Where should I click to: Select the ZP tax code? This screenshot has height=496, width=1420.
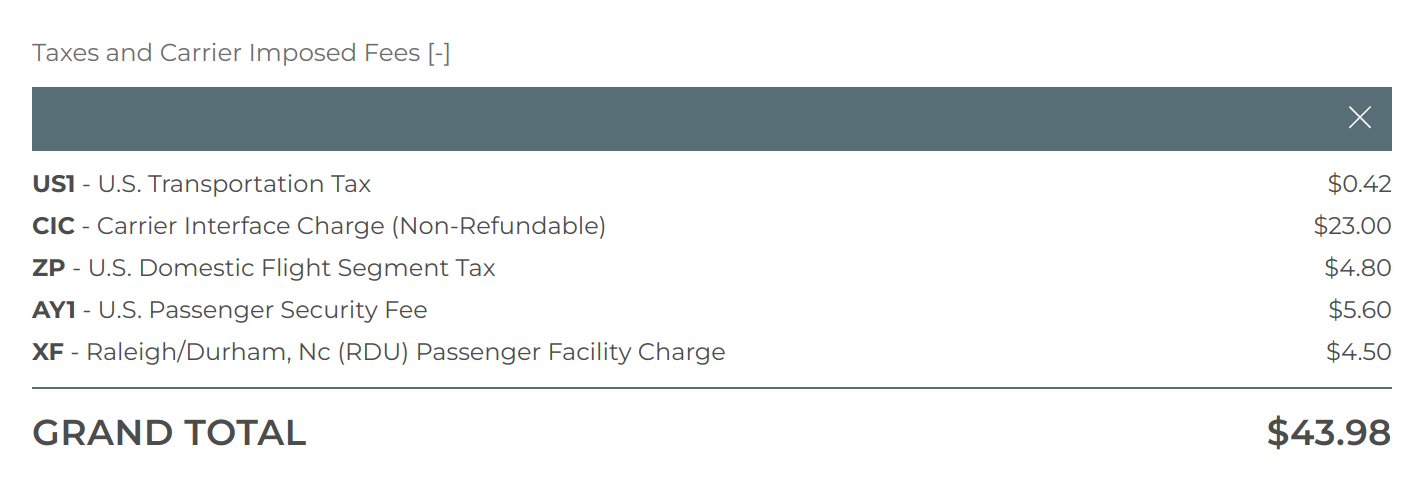tap(48, 268)
